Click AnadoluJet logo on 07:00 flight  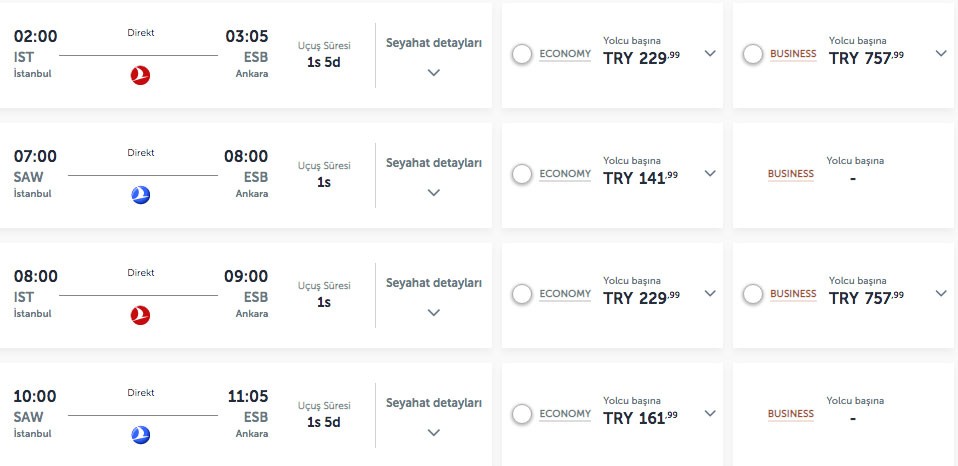[x=141, y=195]
